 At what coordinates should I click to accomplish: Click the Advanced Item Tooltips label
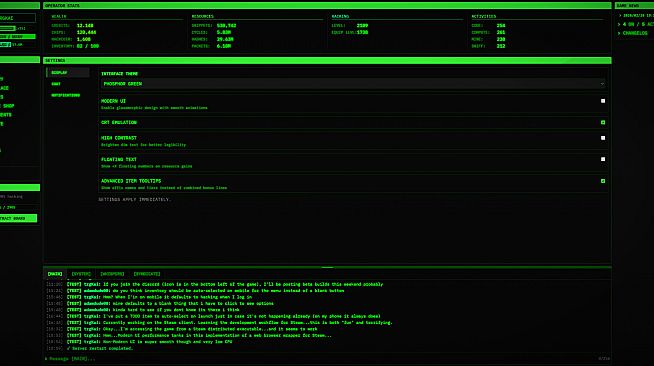131,181
